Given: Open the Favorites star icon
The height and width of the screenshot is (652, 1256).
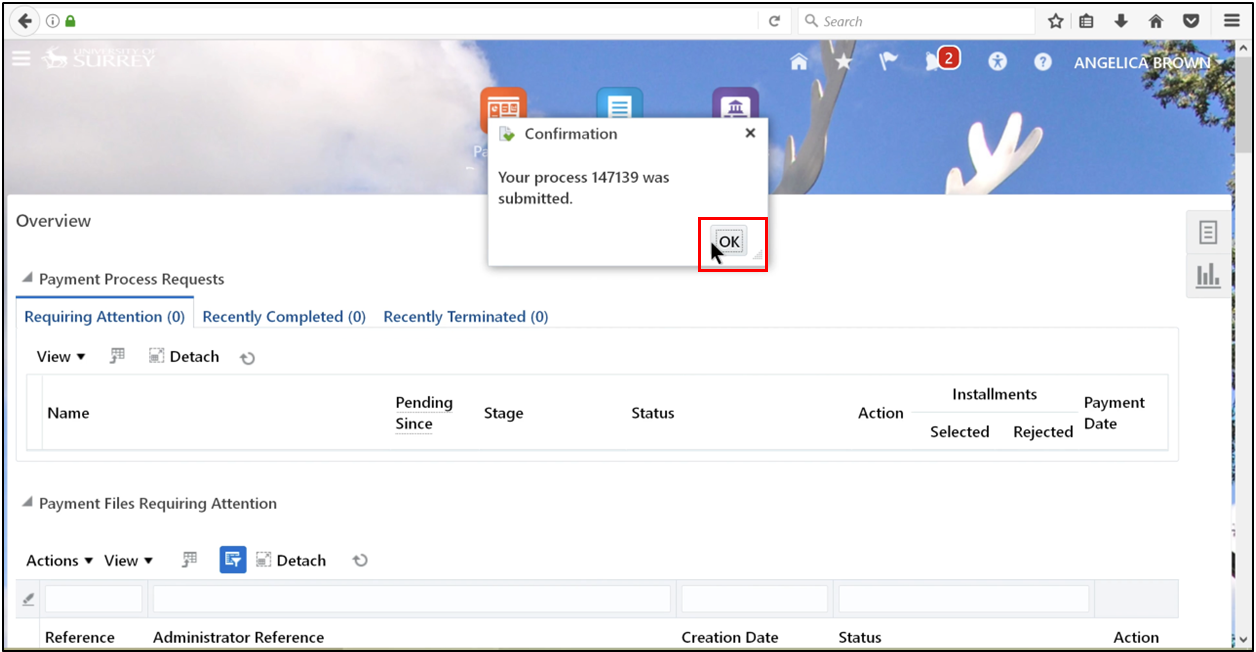Looking at the screenshot, I should pyautogui.click(x=843, y=61).
